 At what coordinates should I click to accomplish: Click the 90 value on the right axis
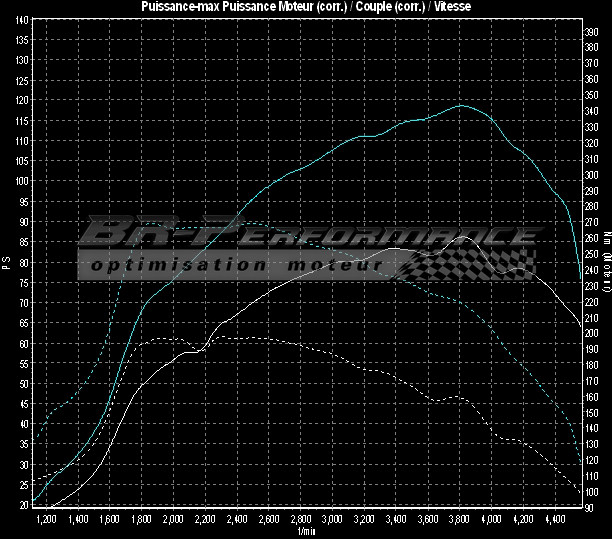592,506
